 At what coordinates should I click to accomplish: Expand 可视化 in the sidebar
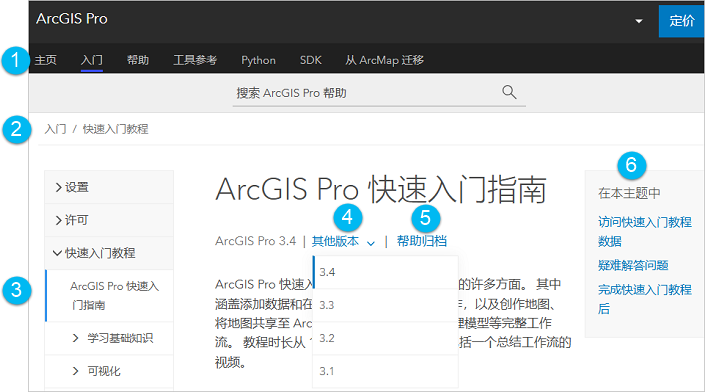click(109, 371)
